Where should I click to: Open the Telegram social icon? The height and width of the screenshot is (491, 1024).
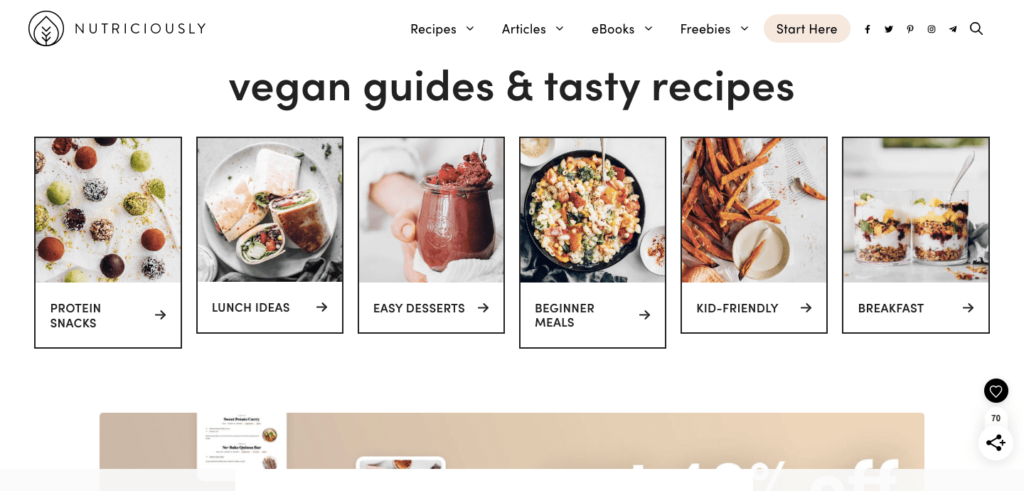pos(953,29)
